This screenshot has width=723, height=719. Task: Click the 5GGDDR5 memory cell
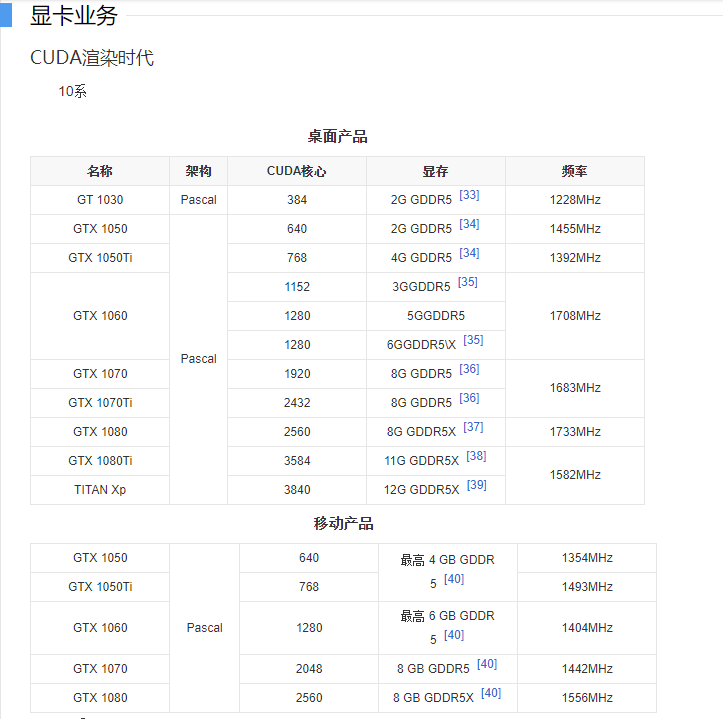tap(436, 316)
